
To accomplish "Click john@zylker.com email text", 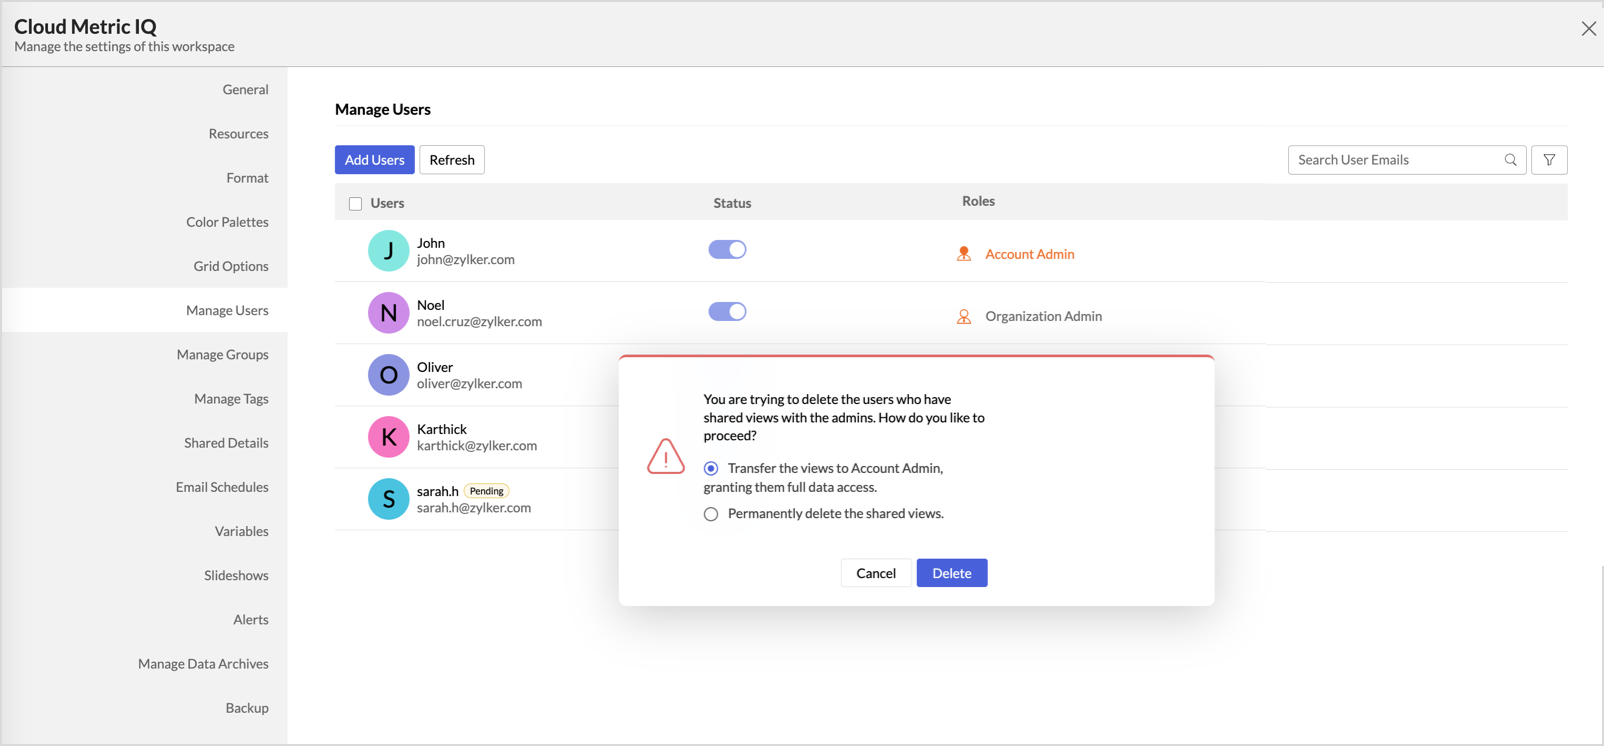I will 466,260.
